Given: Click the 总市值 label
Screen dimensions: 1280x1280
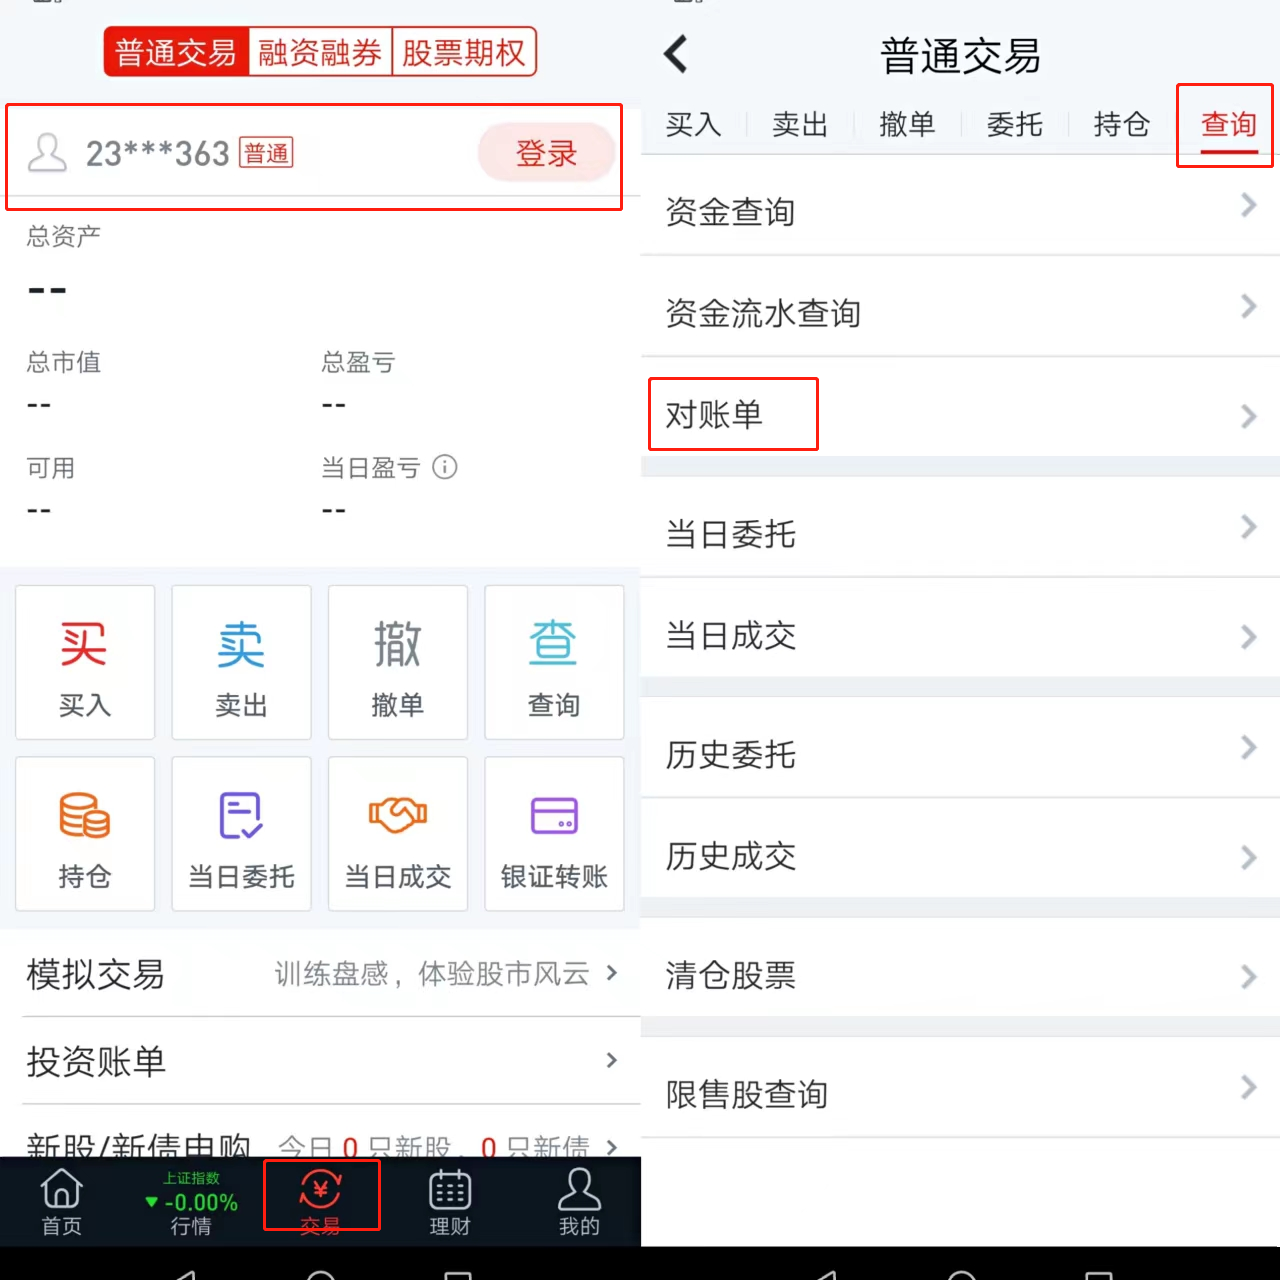Looking at the screenshot, I should click(x=63, y=362).
